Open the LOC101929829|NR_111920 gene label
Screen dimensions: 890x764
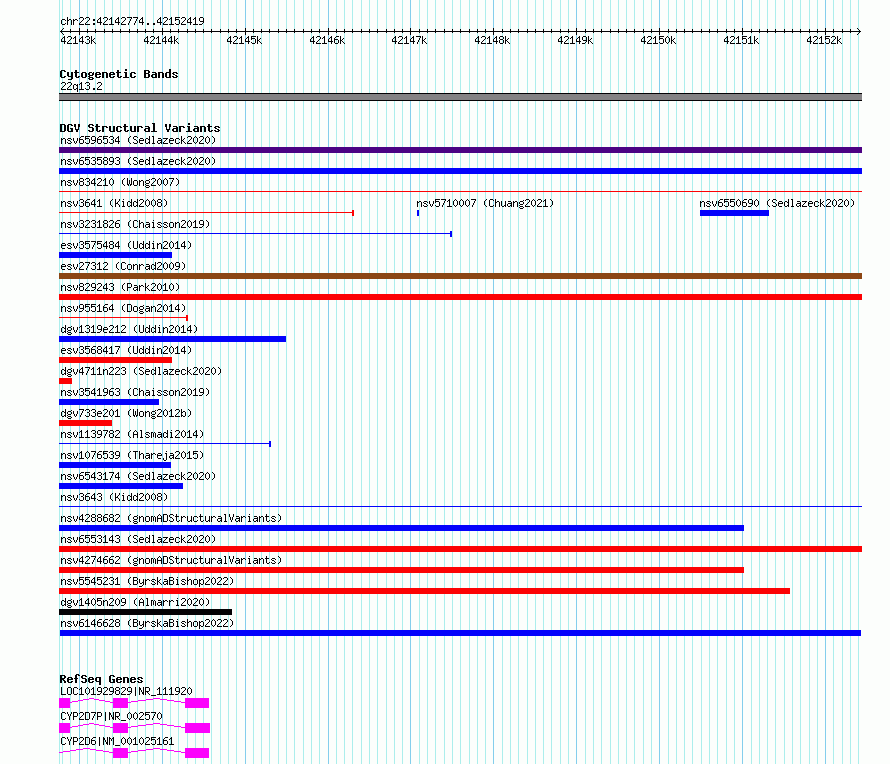click(x=126, y=691)
